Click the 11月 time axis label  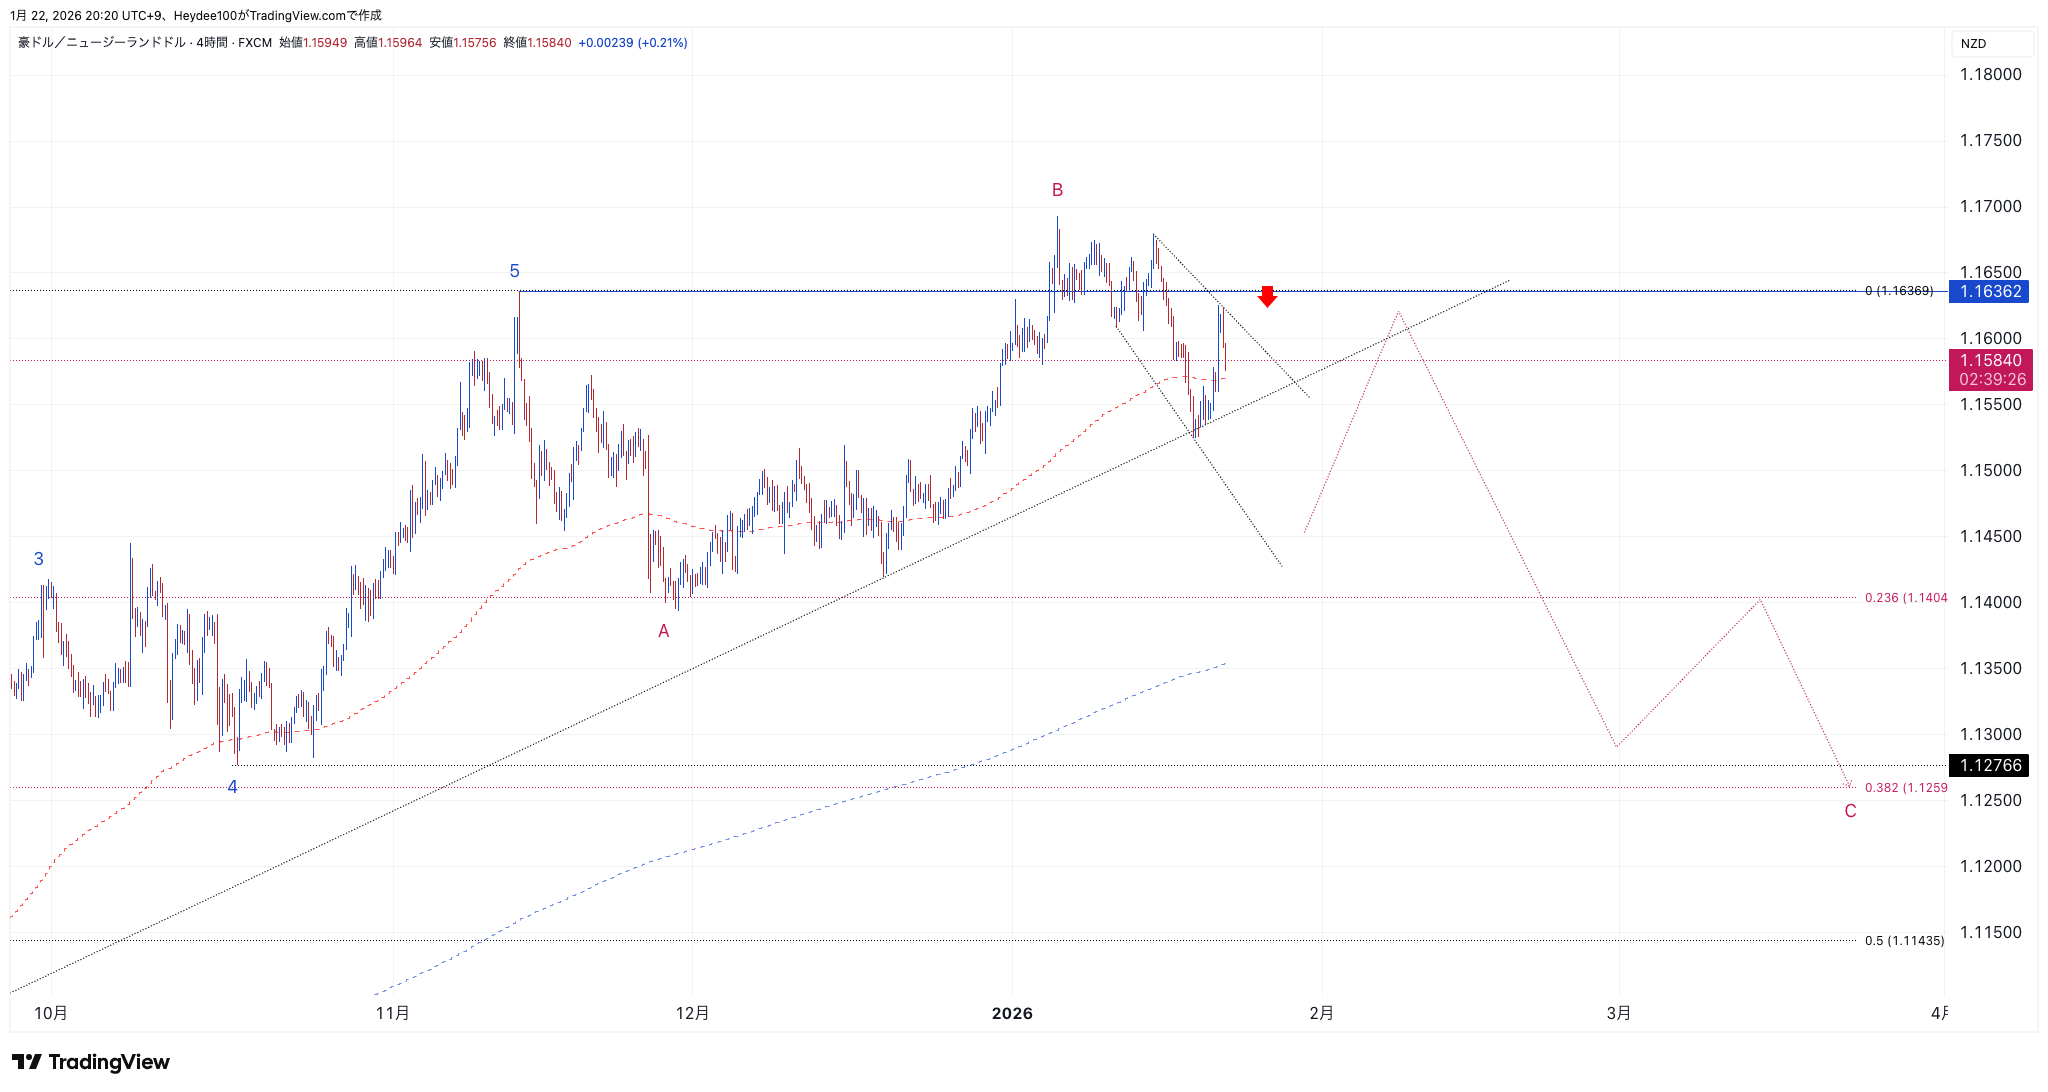[x=393, y=1013]
